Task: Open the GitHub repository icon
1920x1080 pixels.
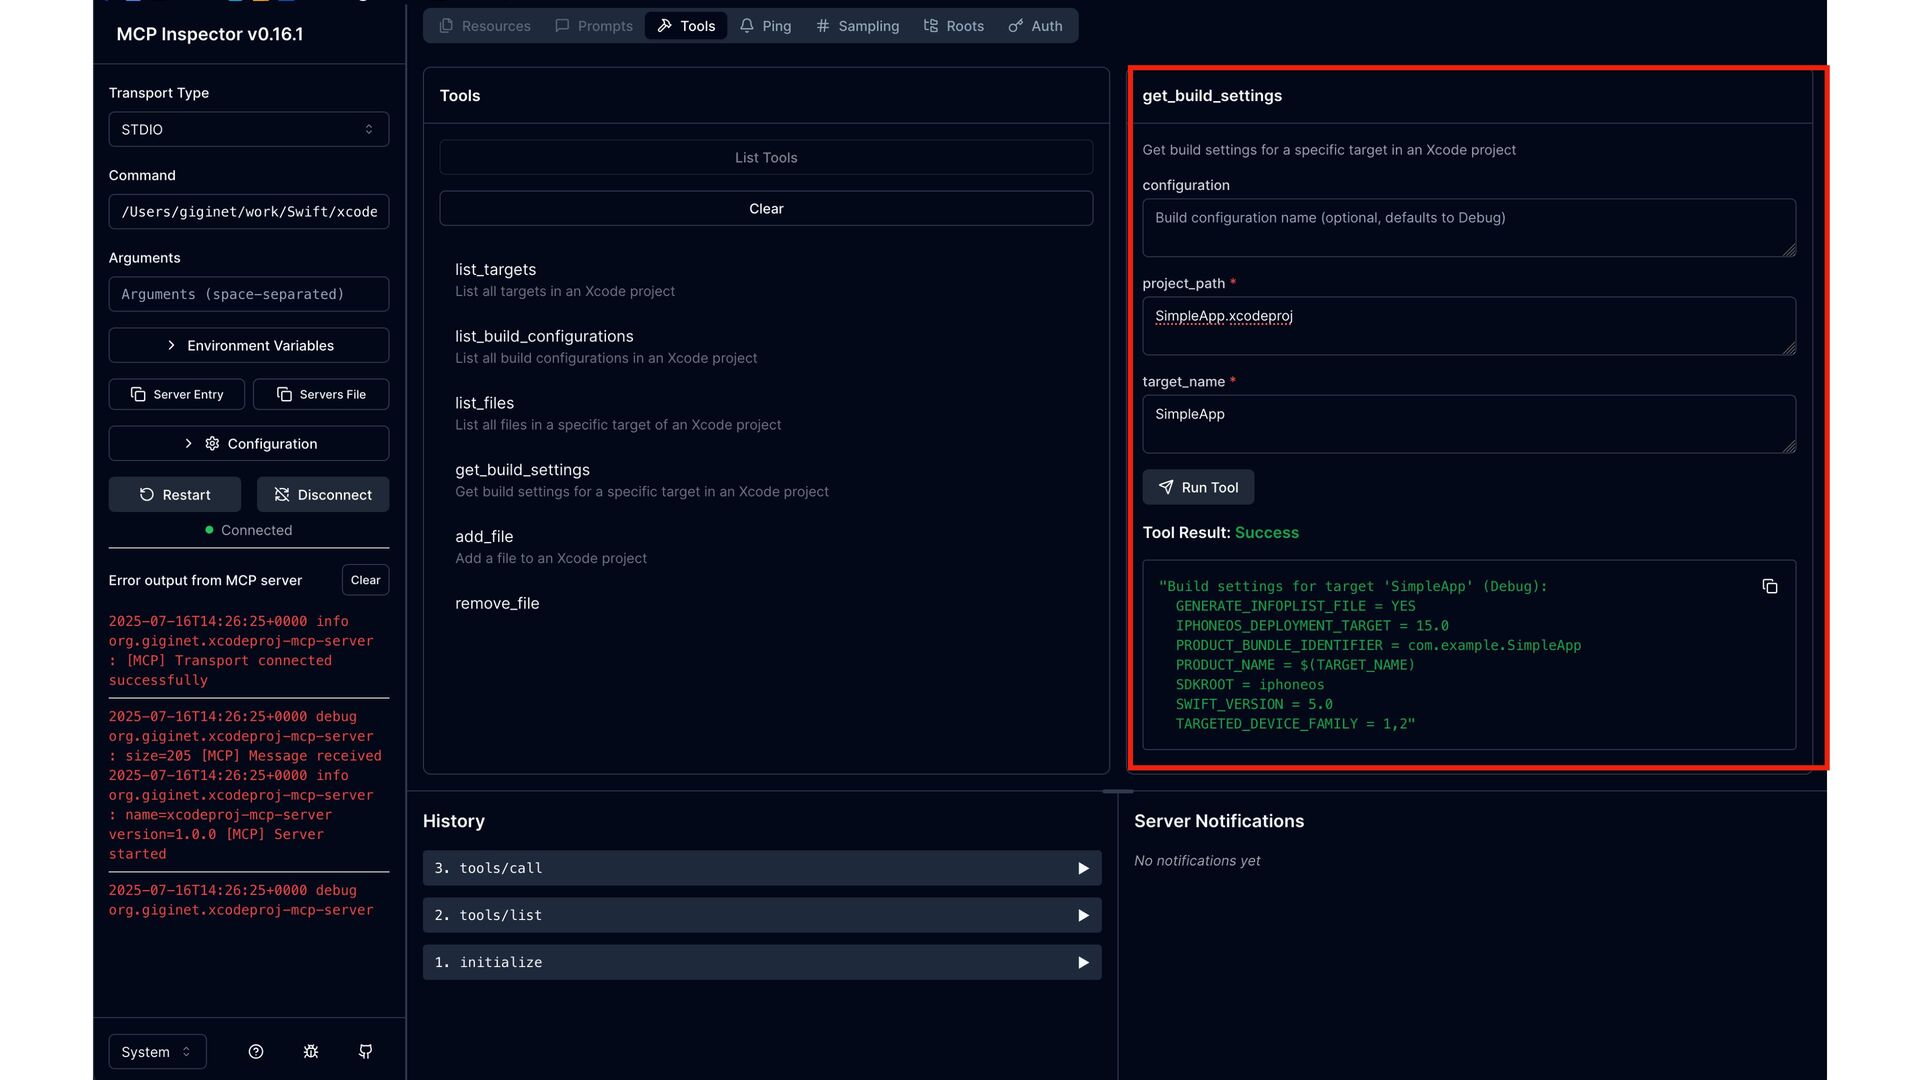Action: 366,1051
